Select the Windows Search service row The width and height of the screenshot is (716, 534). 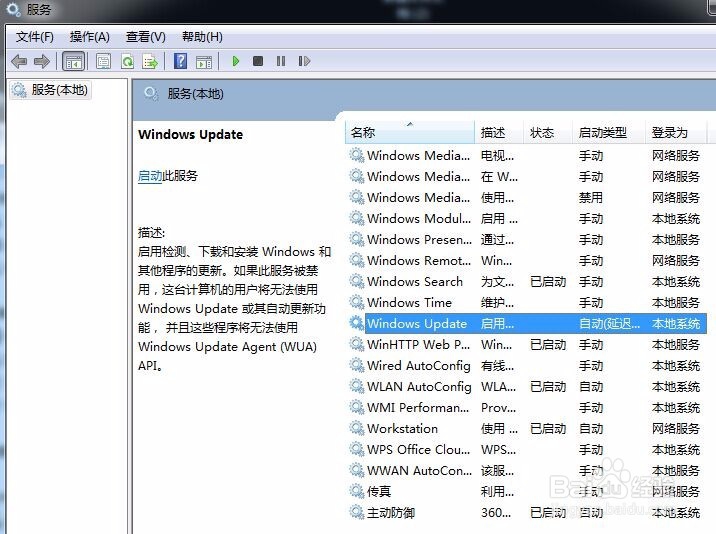526,281
